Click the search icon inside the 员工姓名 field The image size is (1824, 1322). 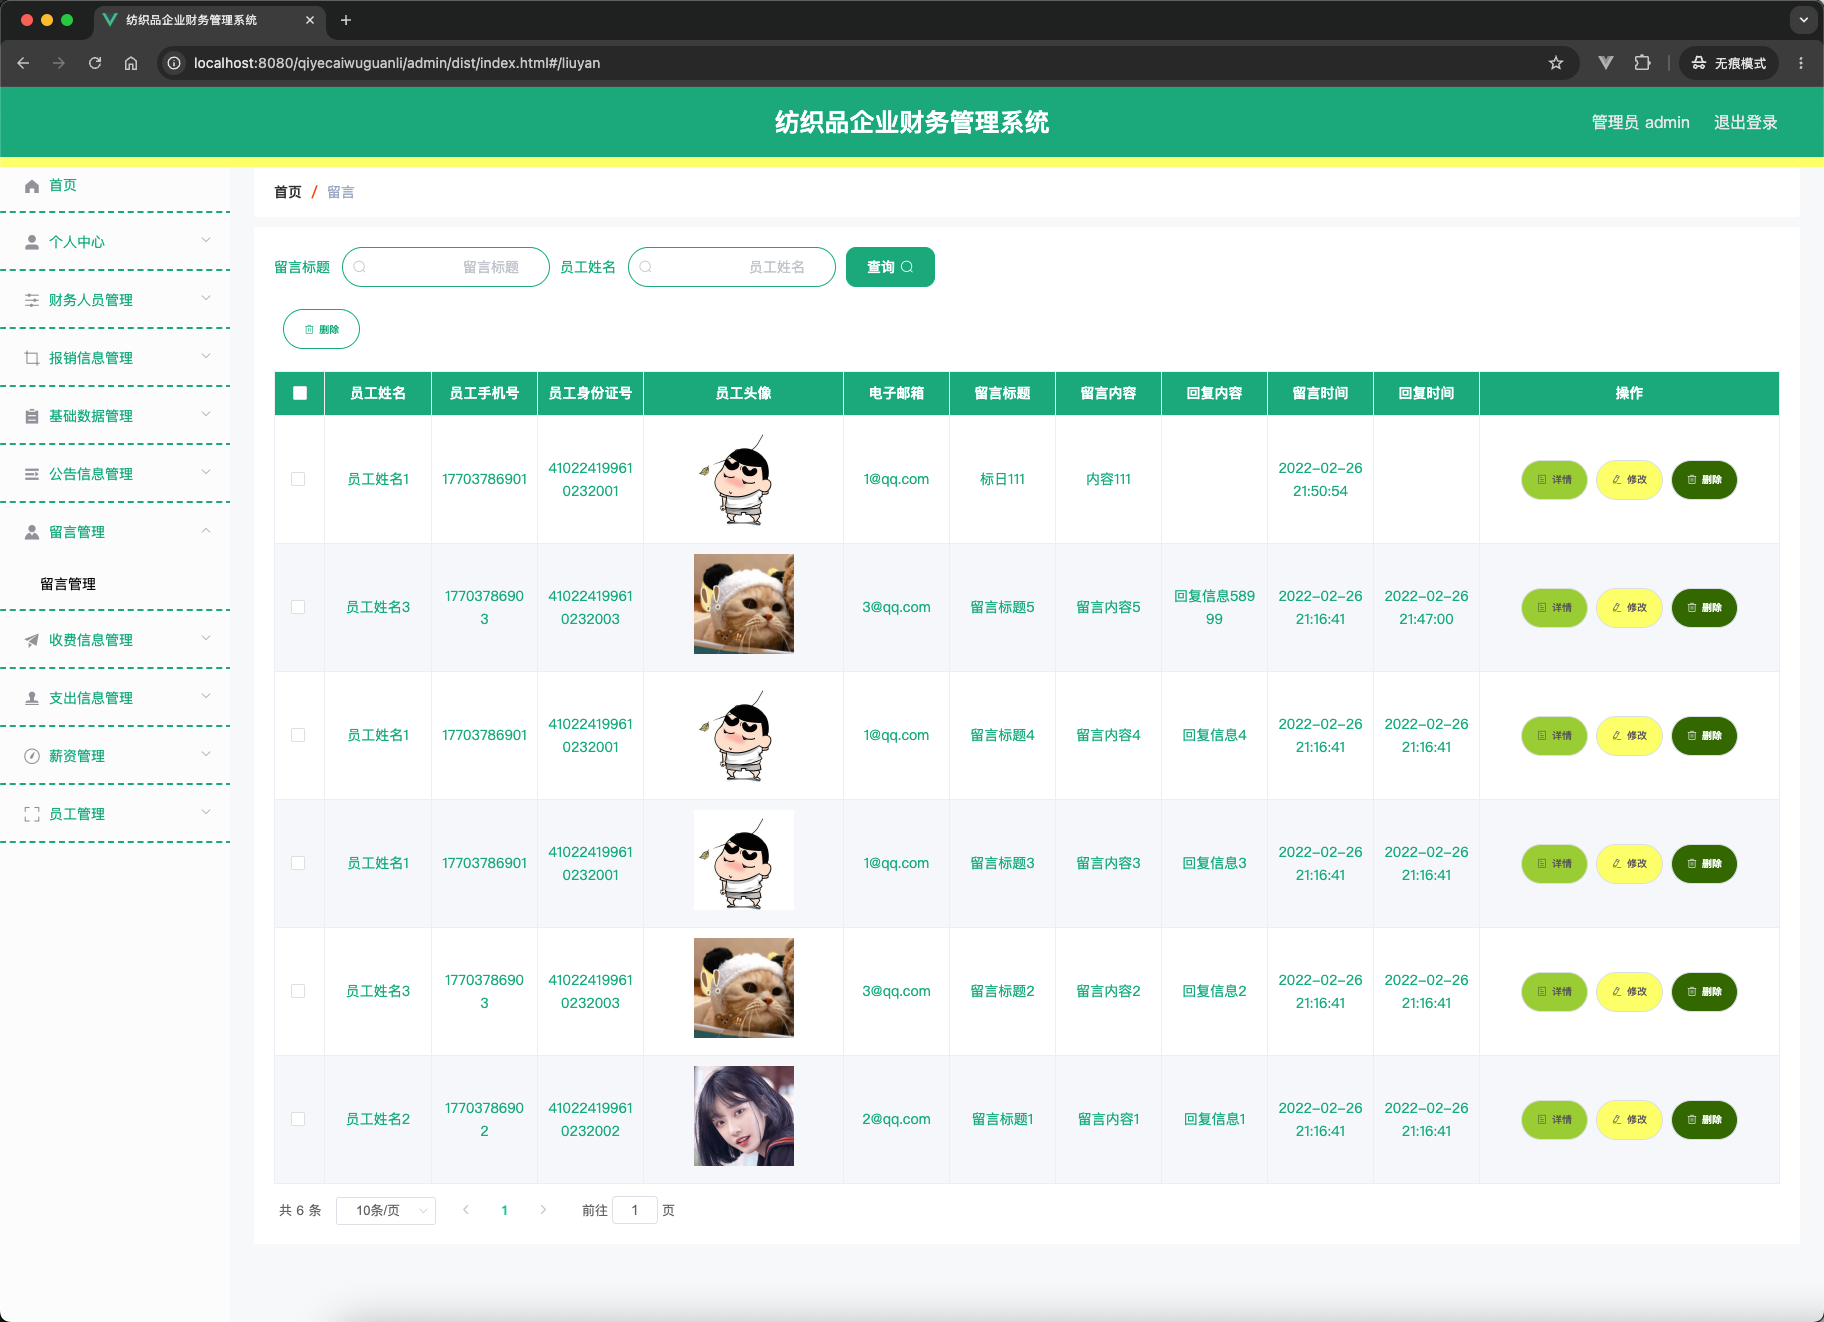pyautogui.click(x=646, y=267)
